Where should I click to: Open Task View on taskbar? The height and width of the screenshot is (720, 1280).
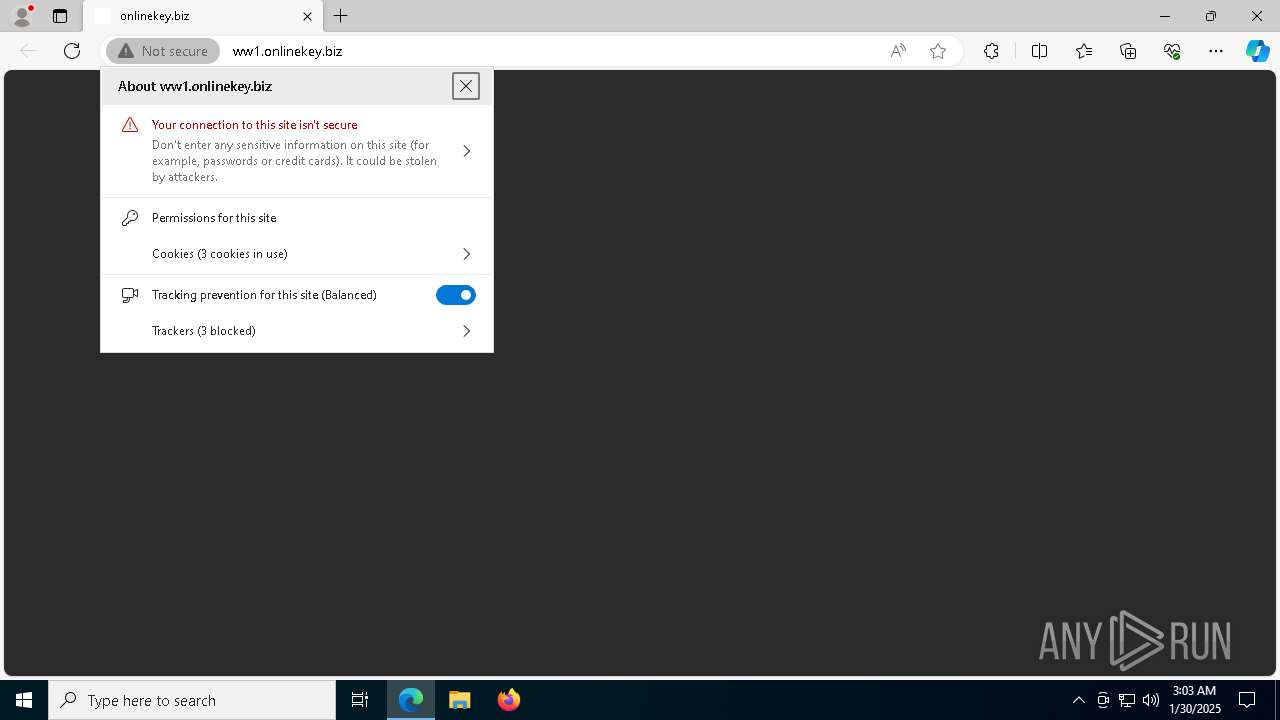pyautogui.click(x=360, y=700)
